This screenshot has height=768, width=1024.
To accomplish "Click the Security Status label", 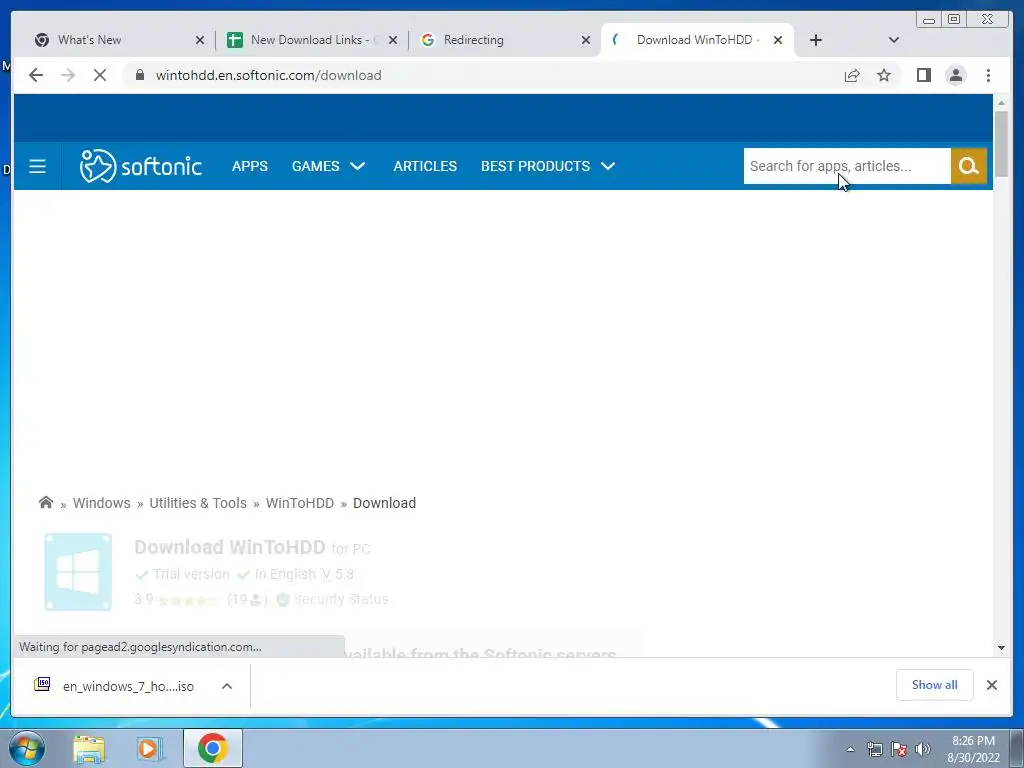I will point(341,599).
